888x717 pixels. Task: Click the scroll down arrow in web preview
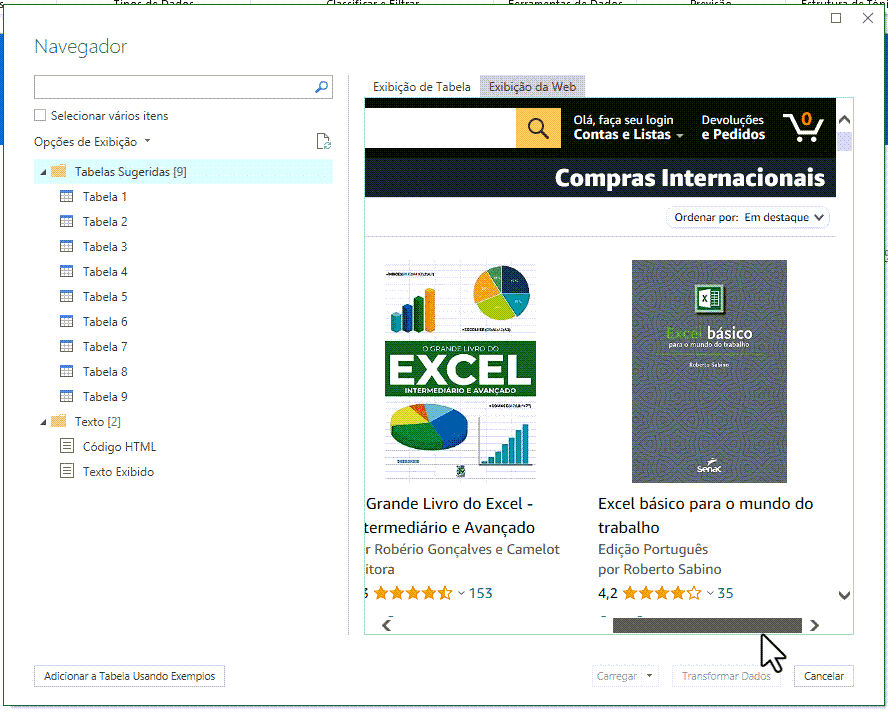tap(844, 595)
